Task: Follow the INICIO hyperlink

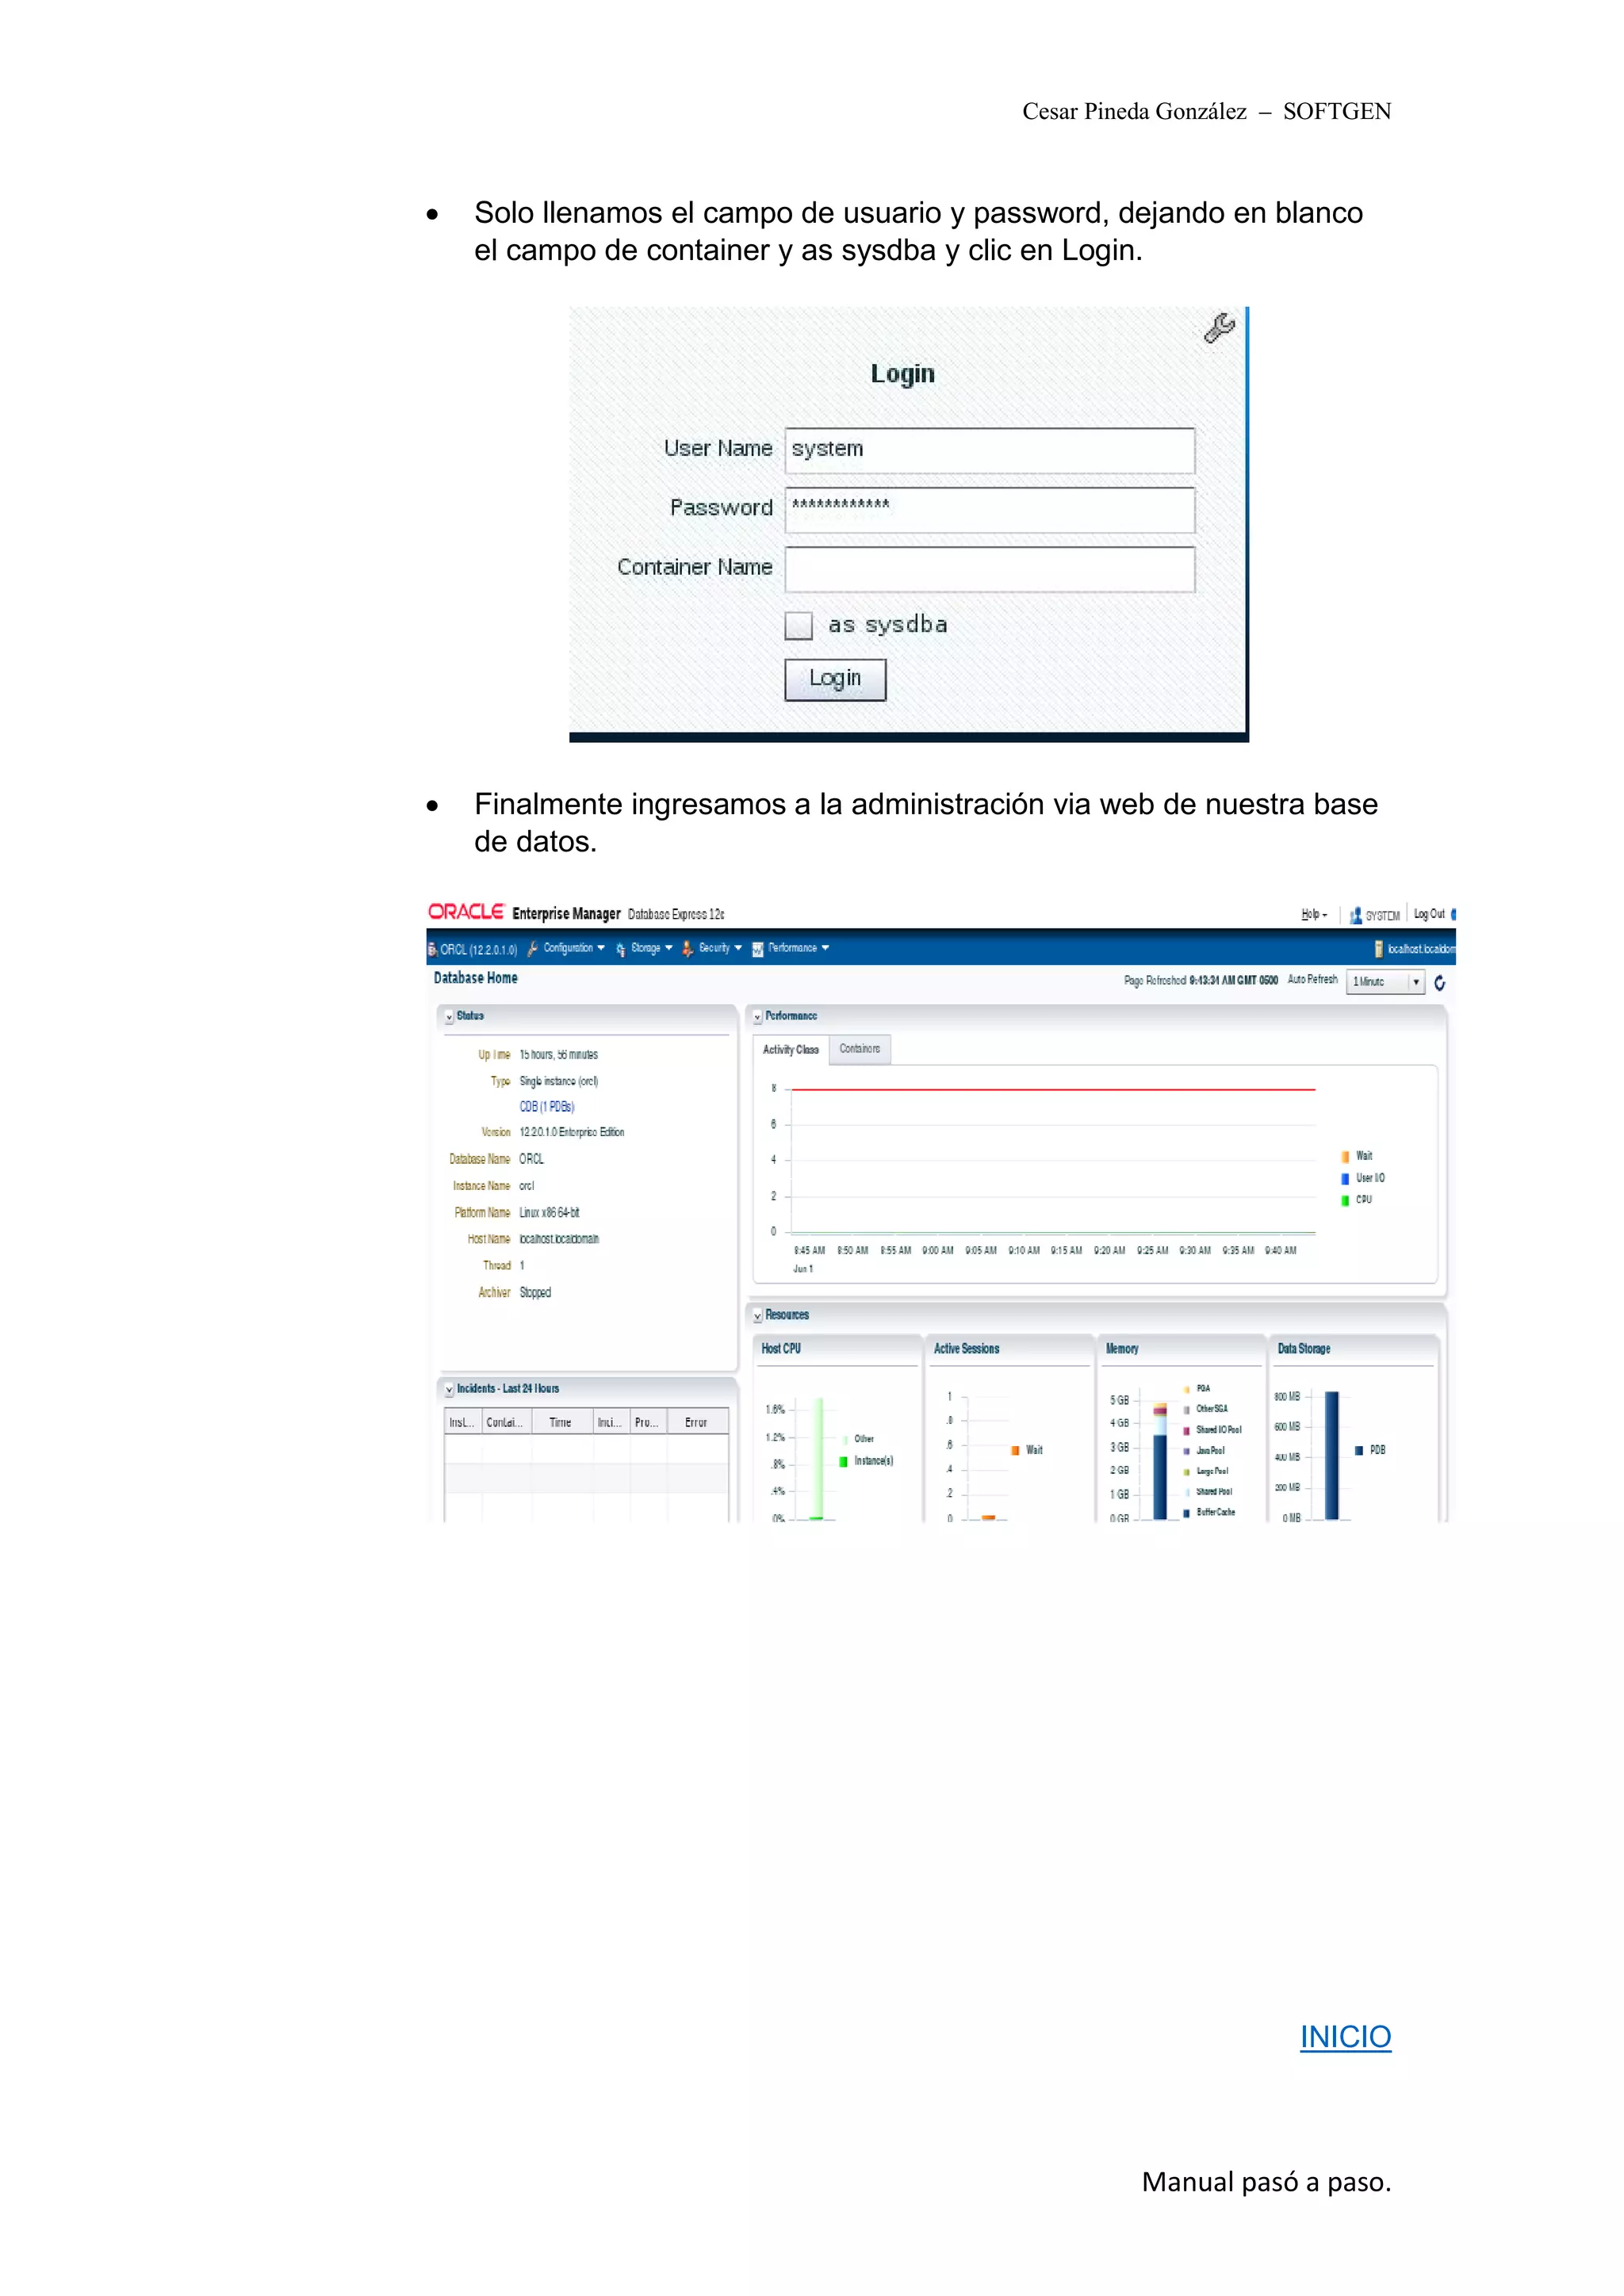Action: pos(1344,2035)
